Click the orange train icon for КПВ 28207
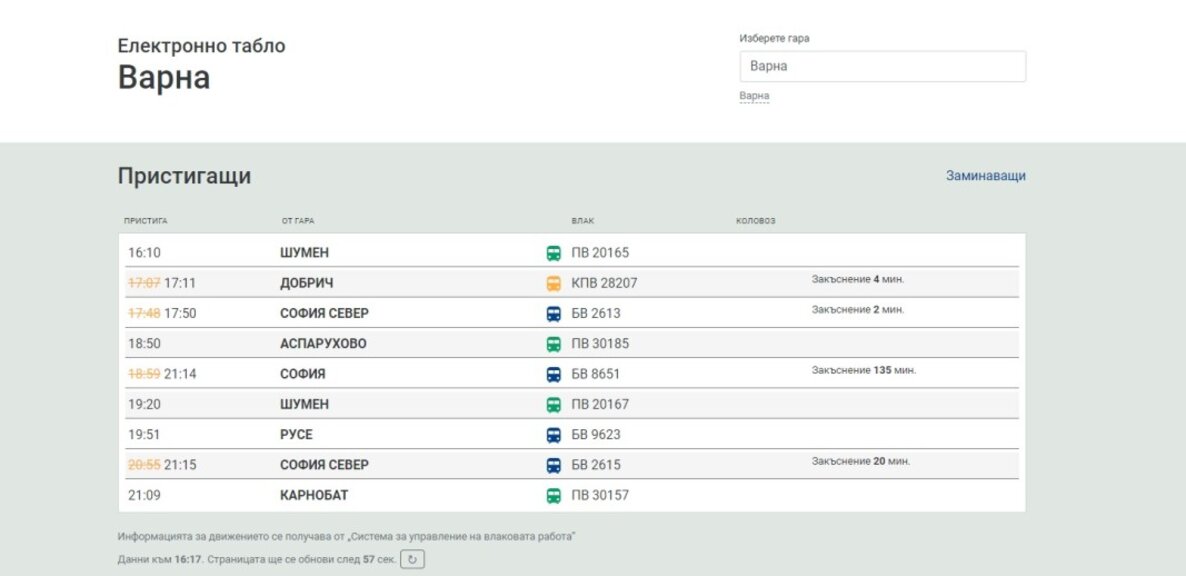Image resolution: width=1186 pixels, height=576 pixels. (554, 283)
